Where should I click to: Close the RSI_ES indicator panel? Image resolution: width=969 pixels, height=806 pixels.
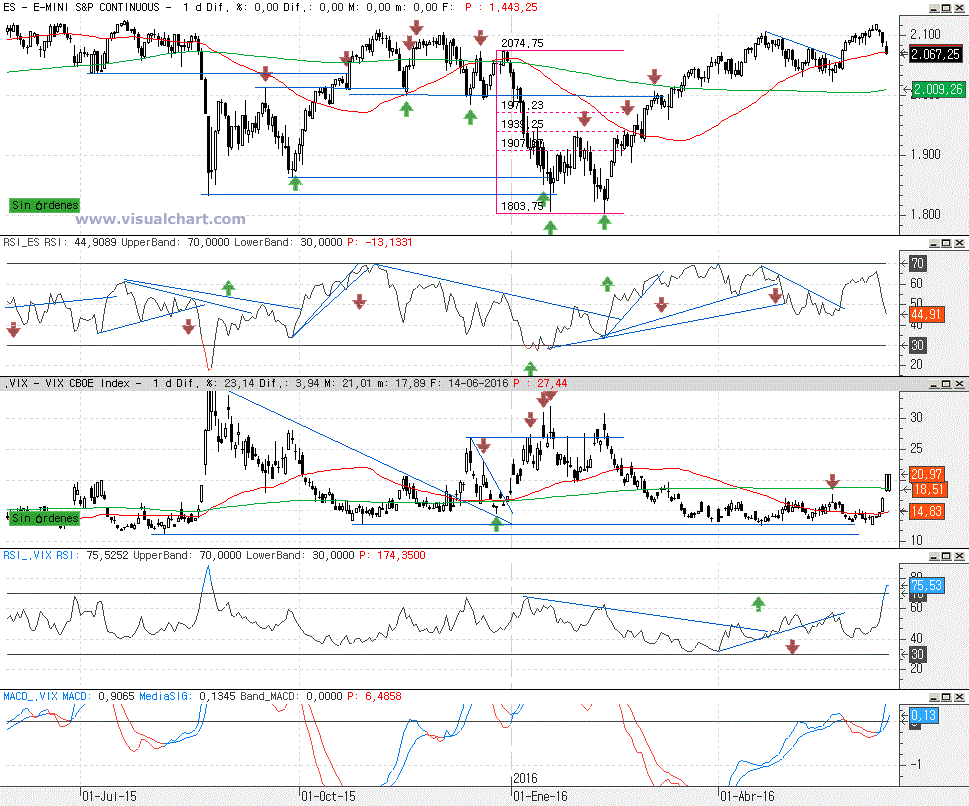pos(958,244)
